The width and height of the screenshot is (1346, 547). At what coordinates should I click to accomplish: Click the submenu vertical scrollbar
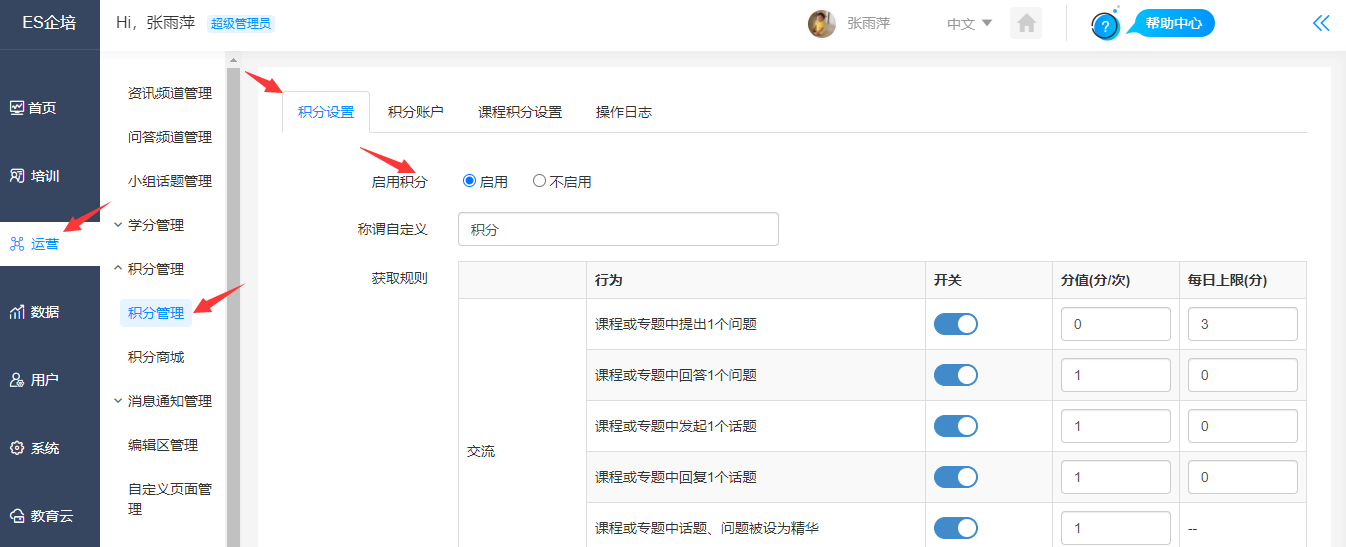(233, 300)
